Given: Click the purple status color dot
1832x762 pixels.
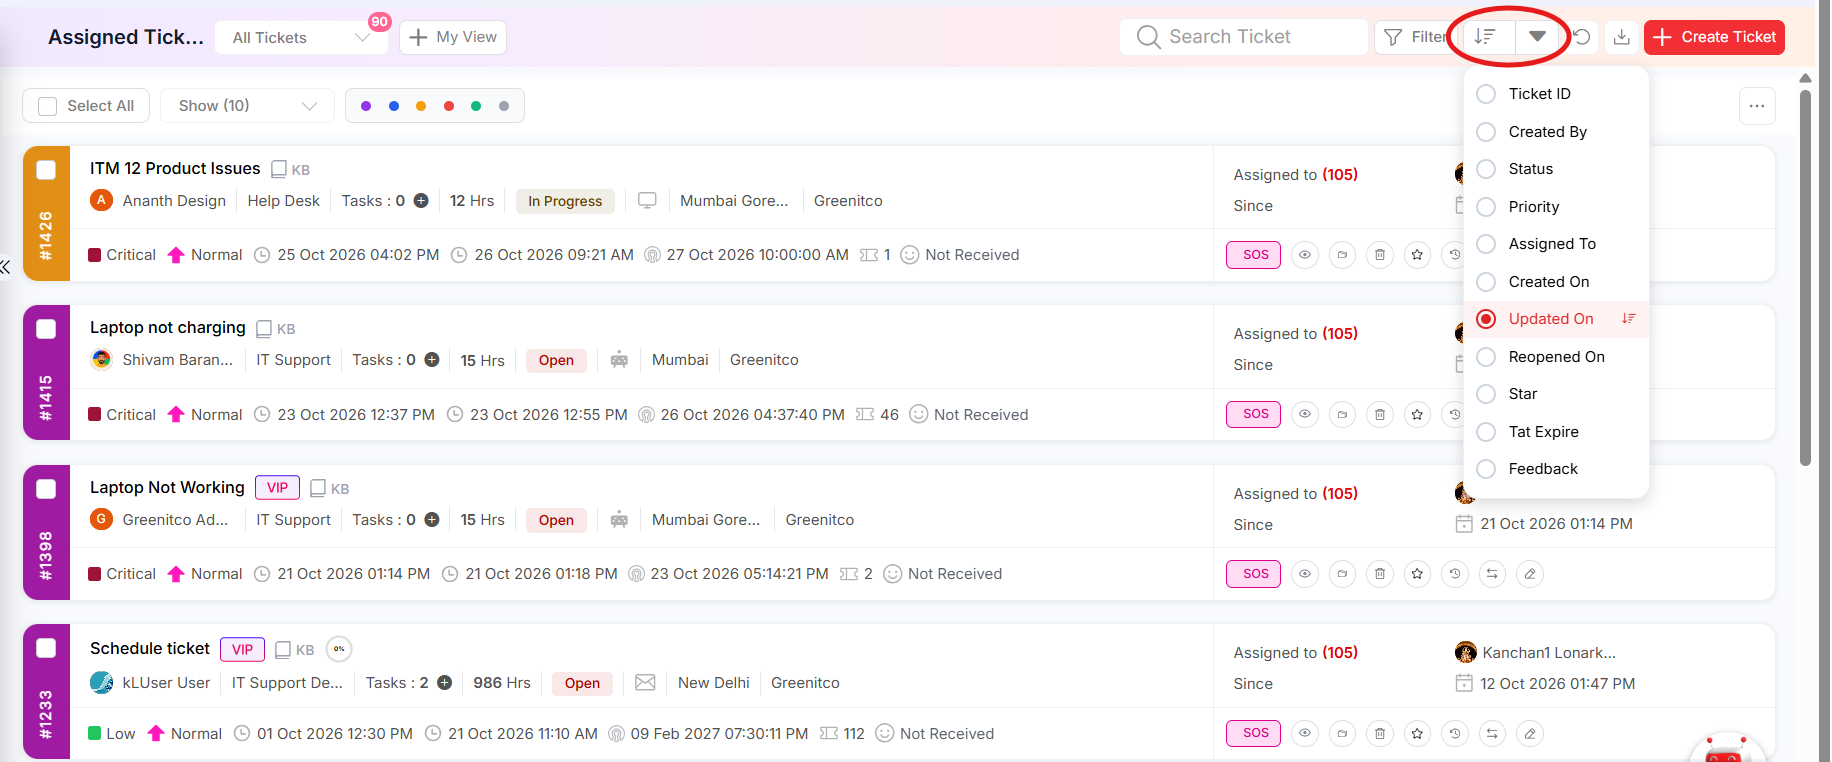Looking at the screenshot, I should (366, 106).
